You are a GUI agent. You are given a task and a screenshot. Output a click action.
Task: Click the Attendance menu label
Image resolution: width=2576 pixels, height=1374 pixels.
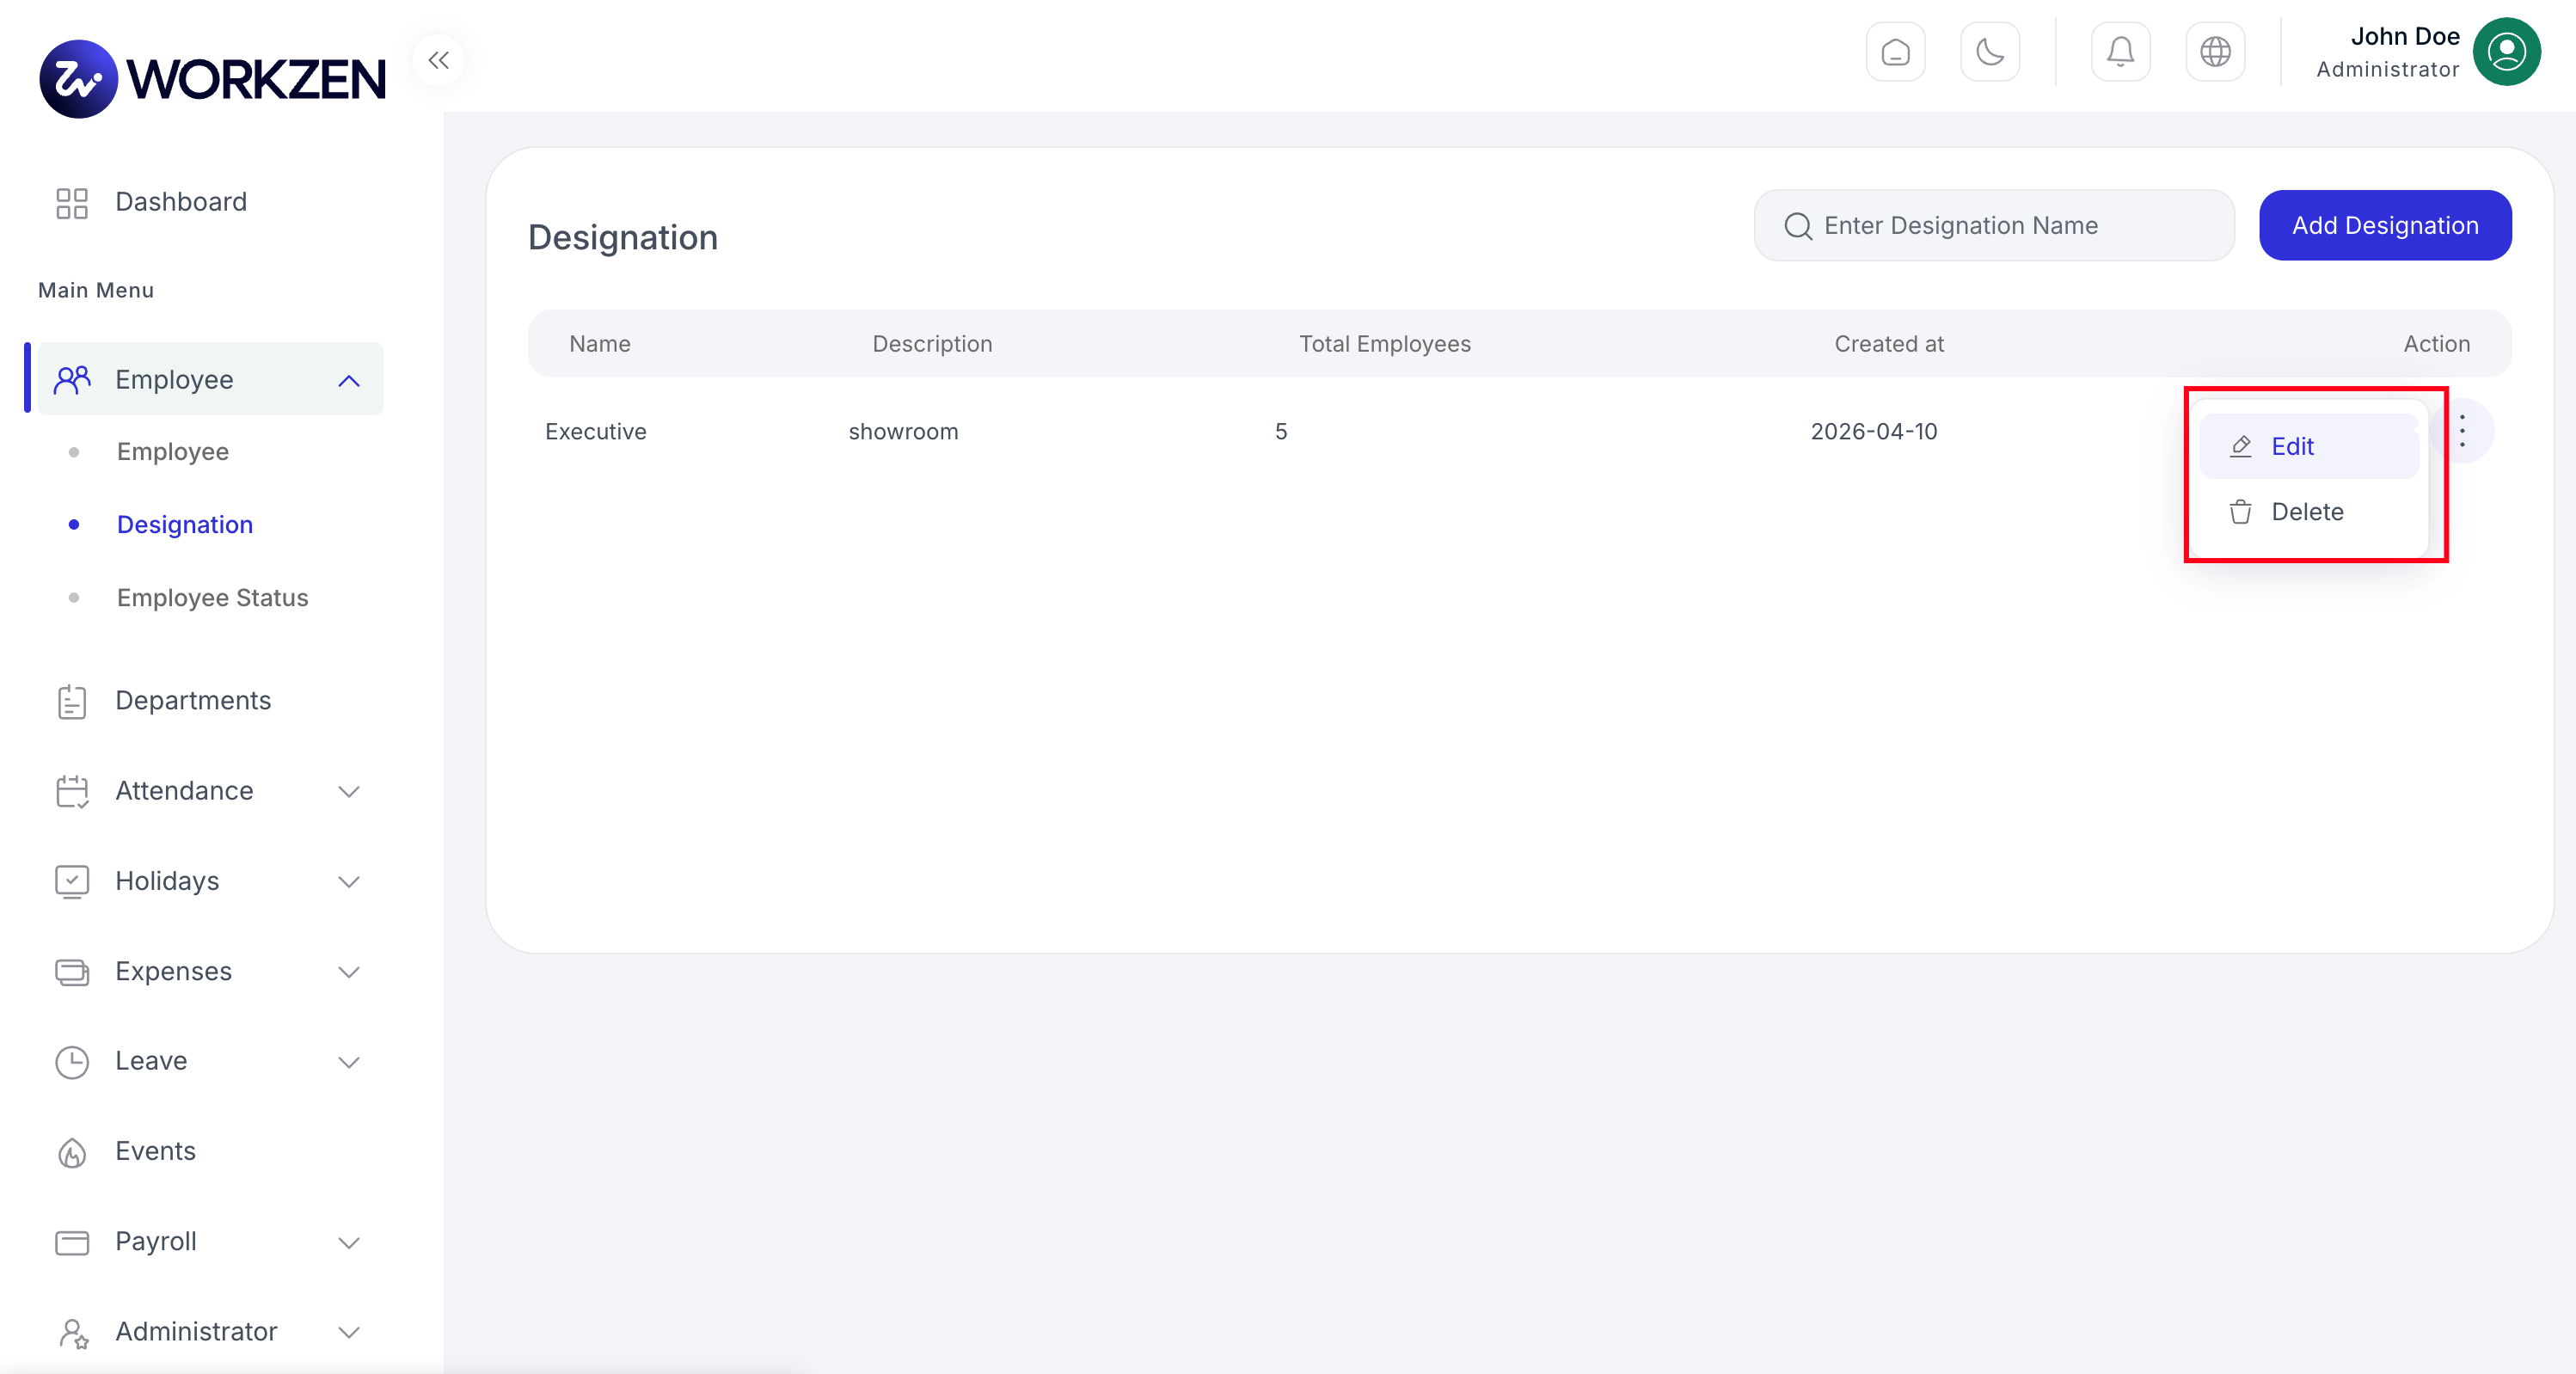tap(184, 791)
